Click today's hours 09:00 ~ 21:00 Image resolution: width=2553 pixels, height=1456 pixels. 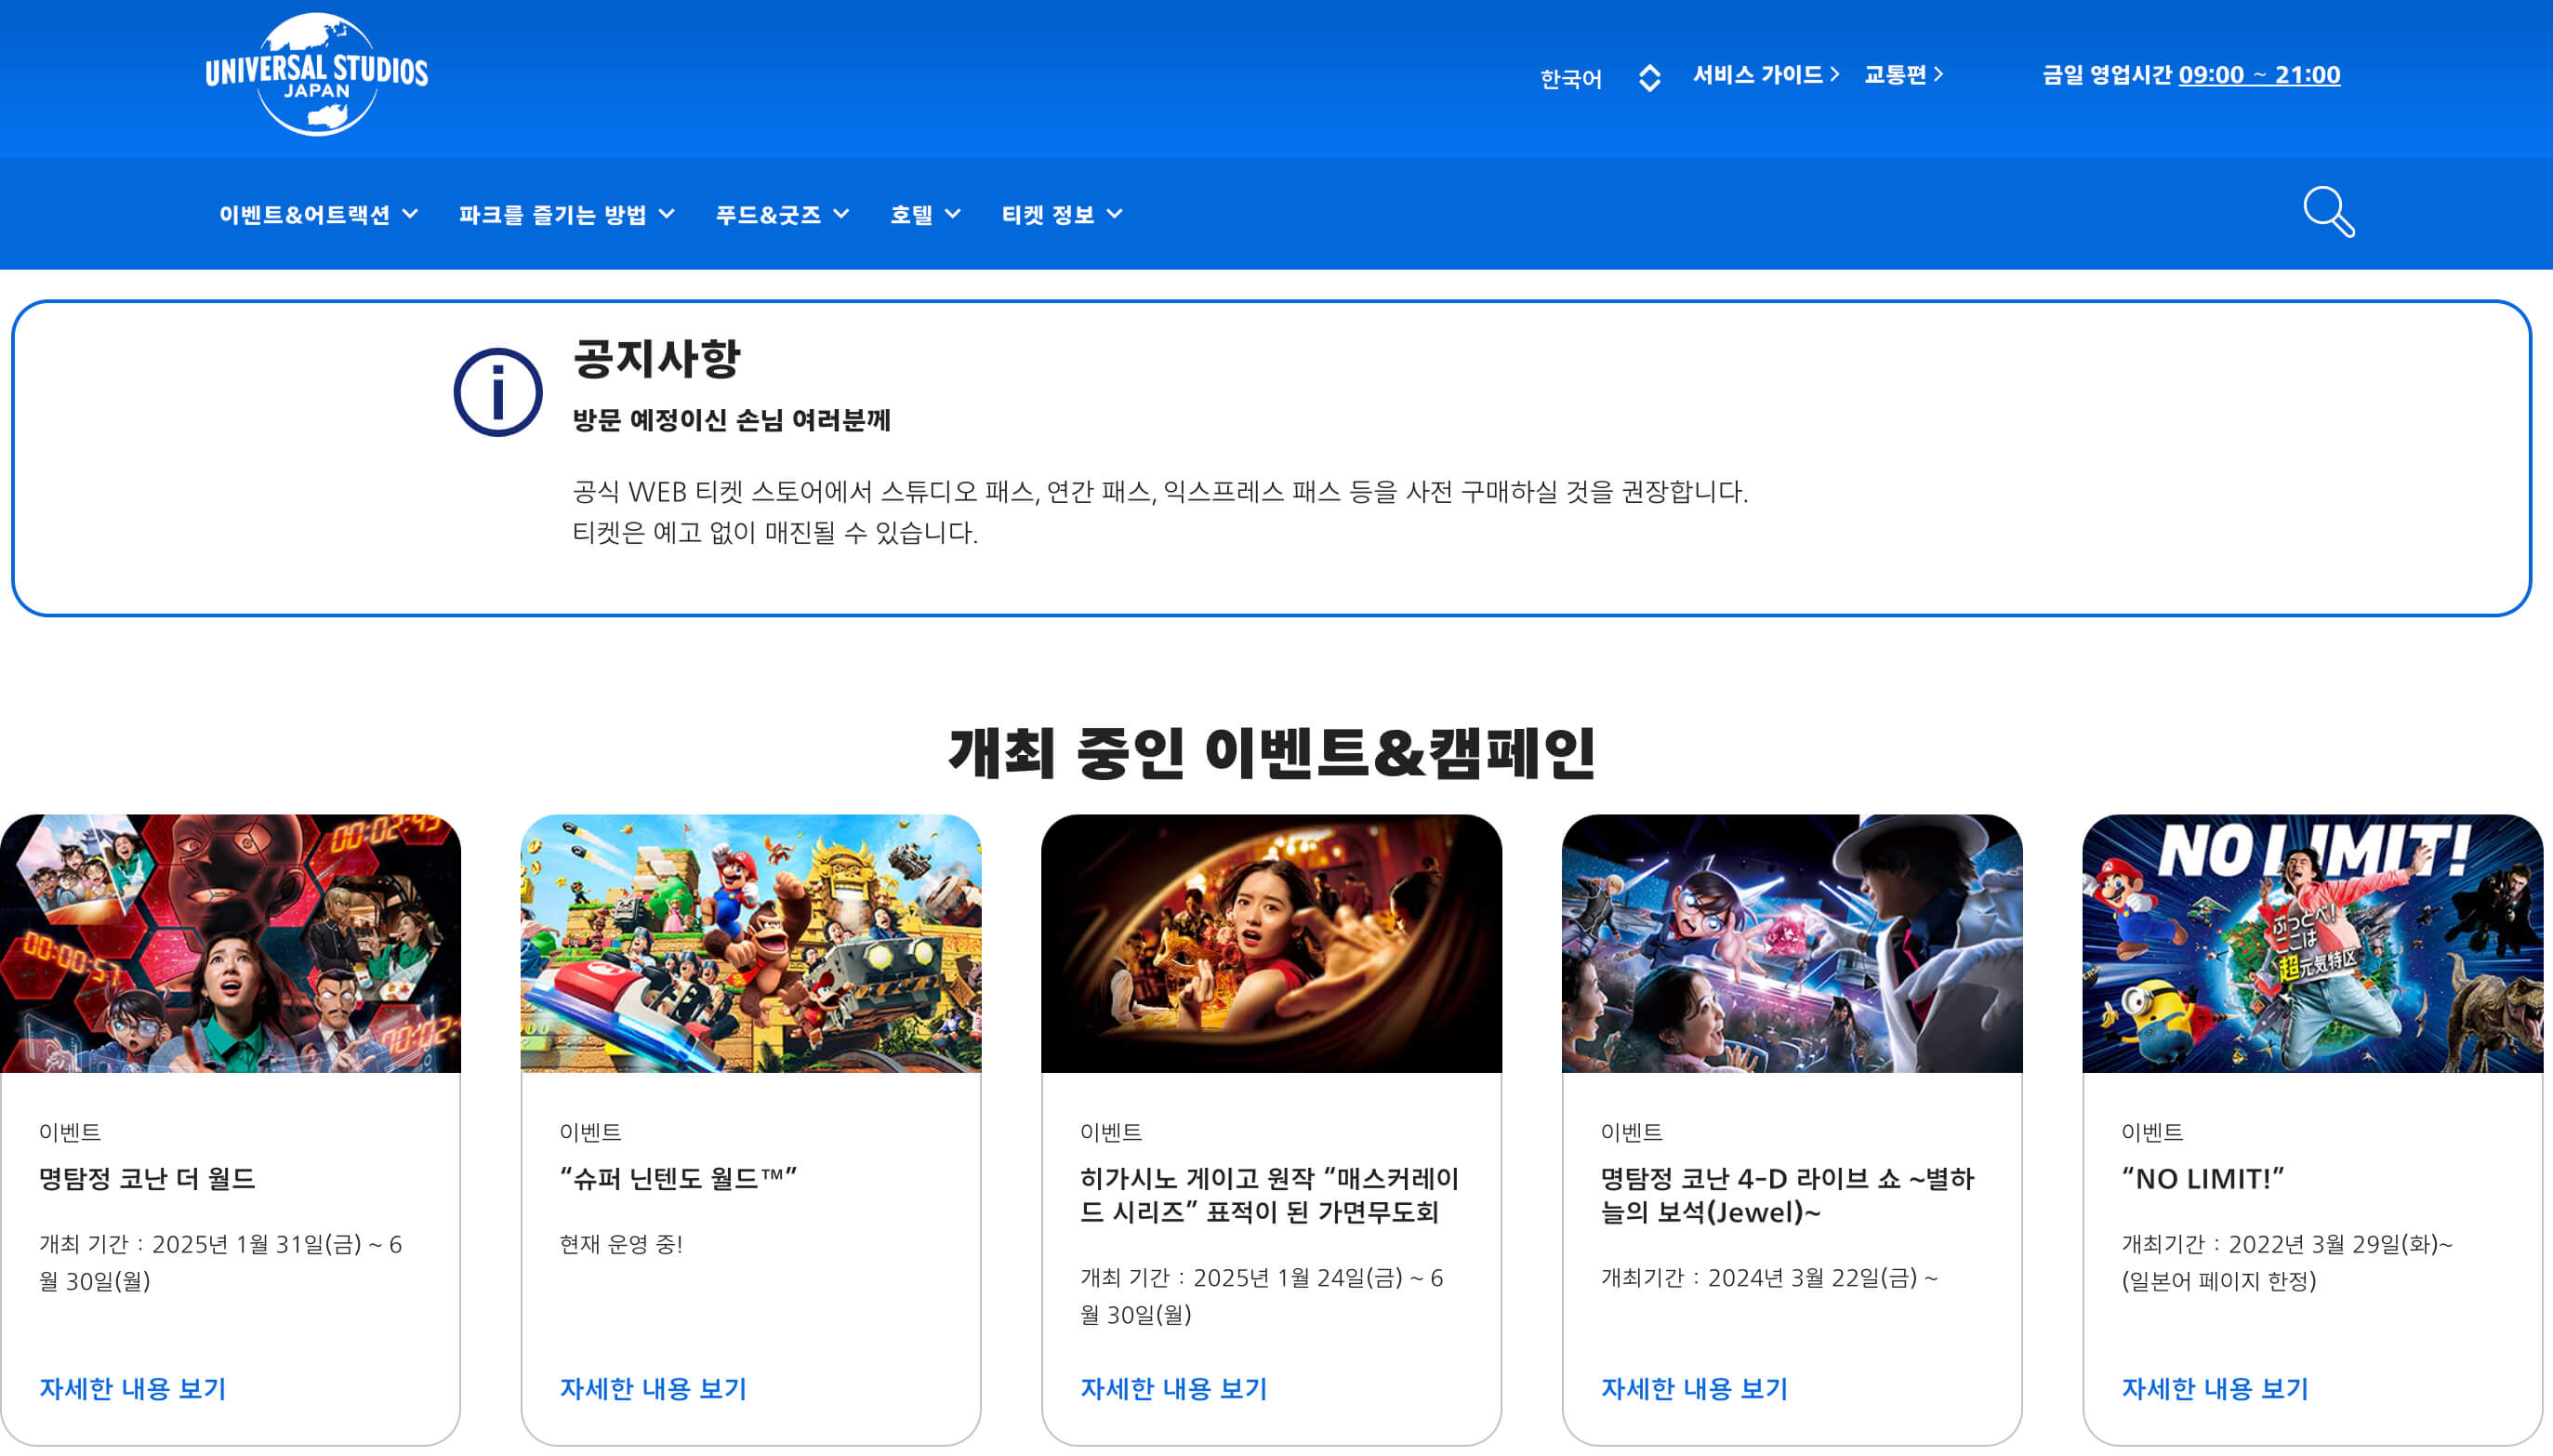(x=2258, y=75)
